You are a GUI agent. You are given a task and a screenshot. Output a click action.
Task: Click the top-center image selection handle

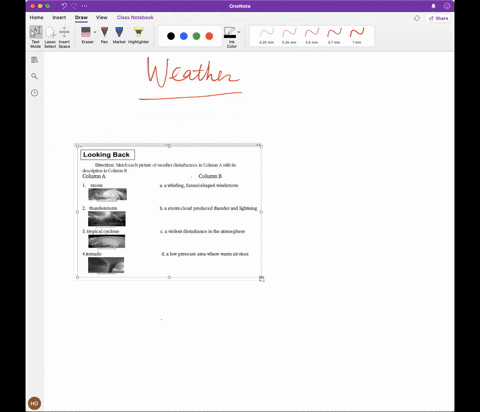(x=169, y=146)
